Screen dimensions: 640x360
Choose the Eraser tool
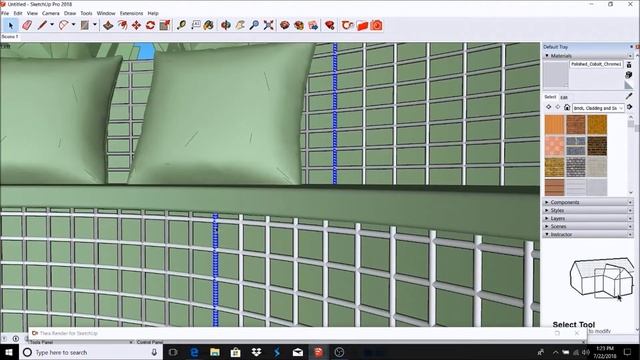27,25
